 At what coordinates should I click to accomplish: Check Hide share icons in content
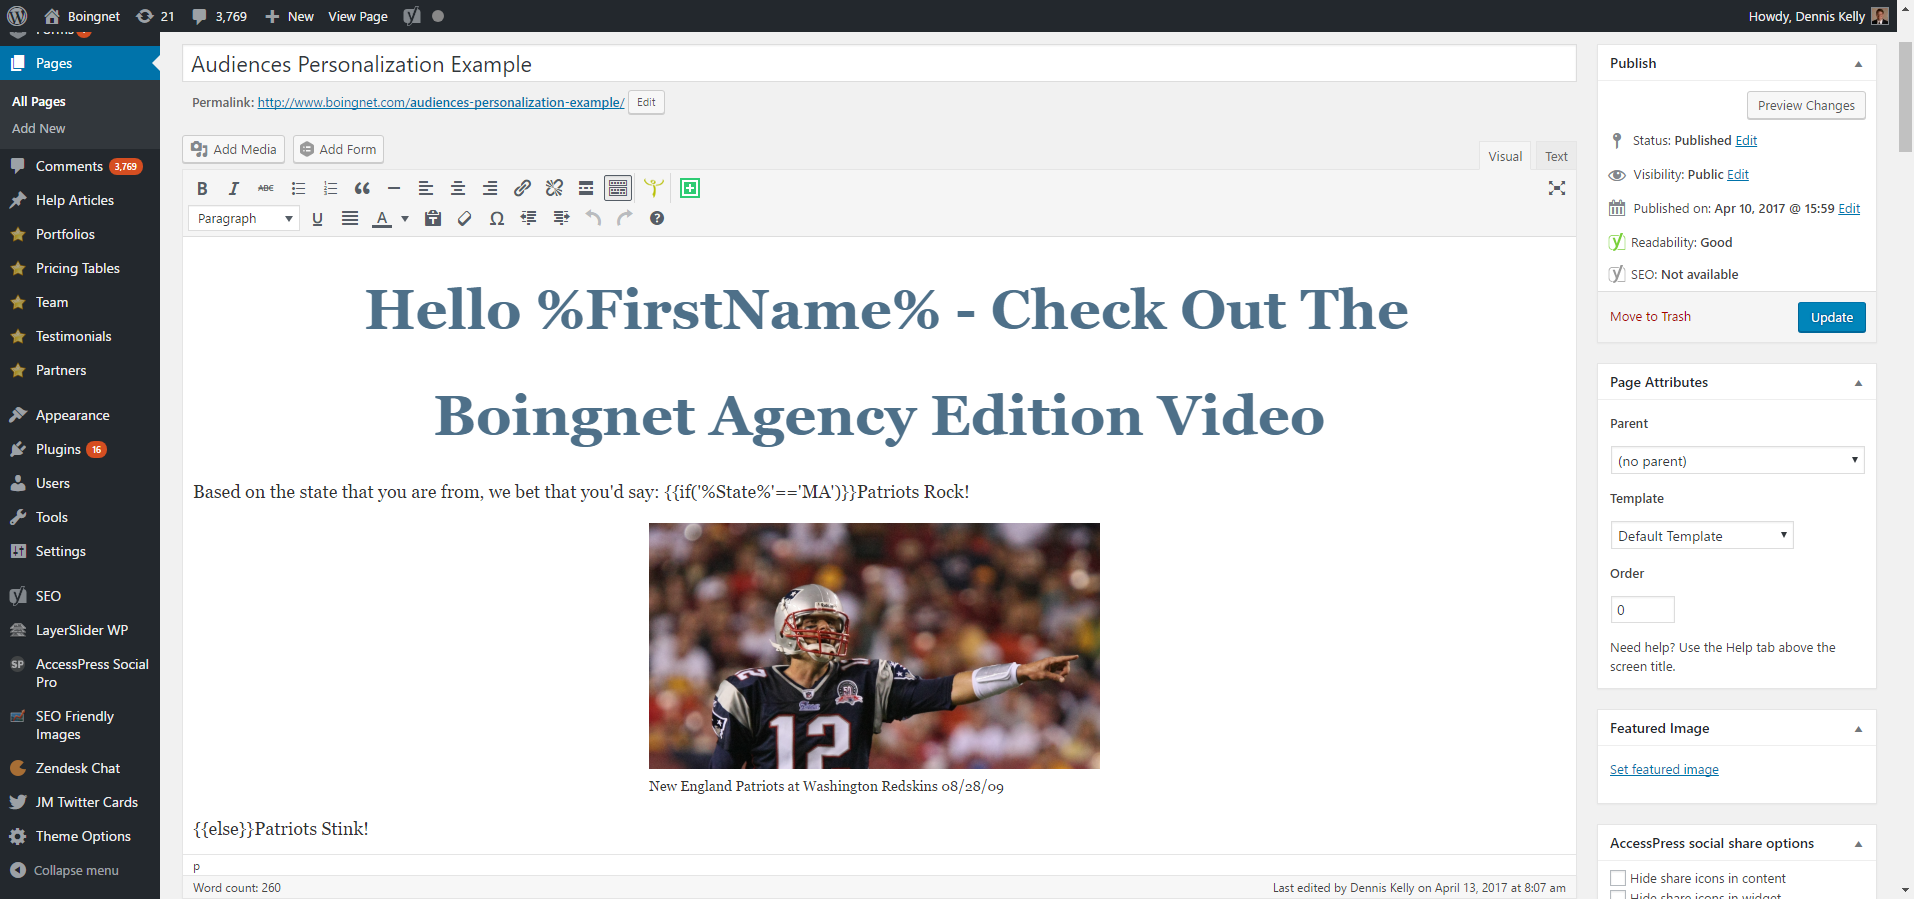[1618, 878]
